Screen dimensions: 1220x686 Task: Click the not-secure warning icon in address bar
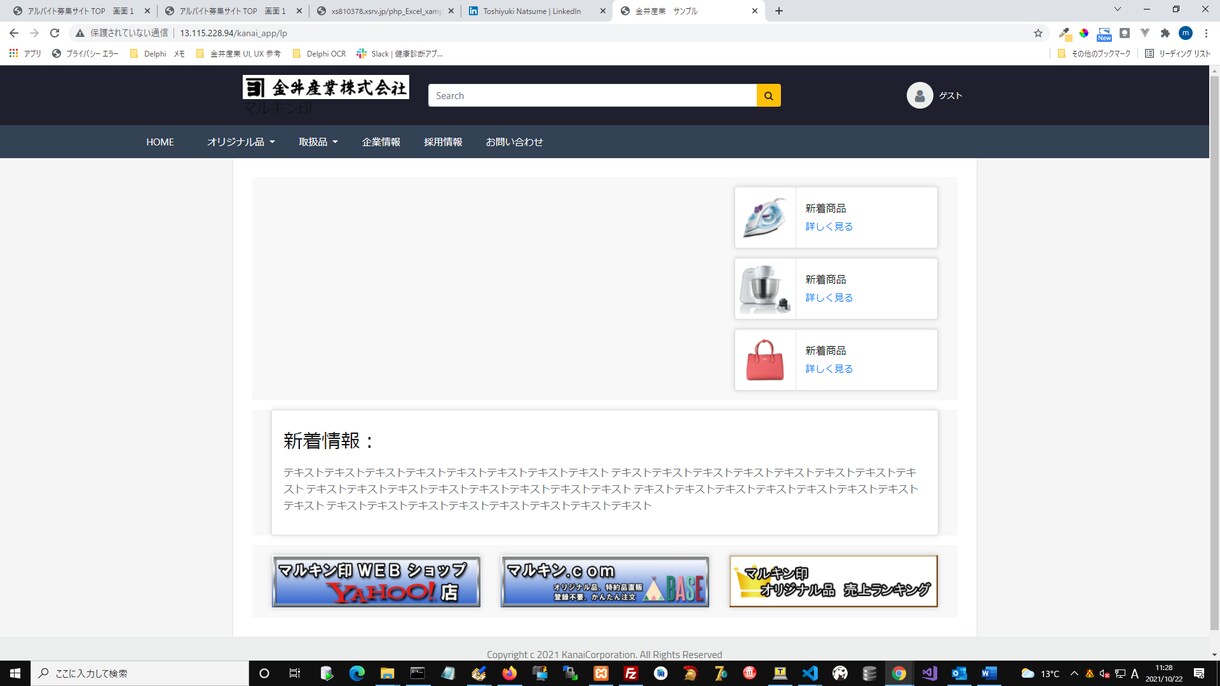point(80,33)
